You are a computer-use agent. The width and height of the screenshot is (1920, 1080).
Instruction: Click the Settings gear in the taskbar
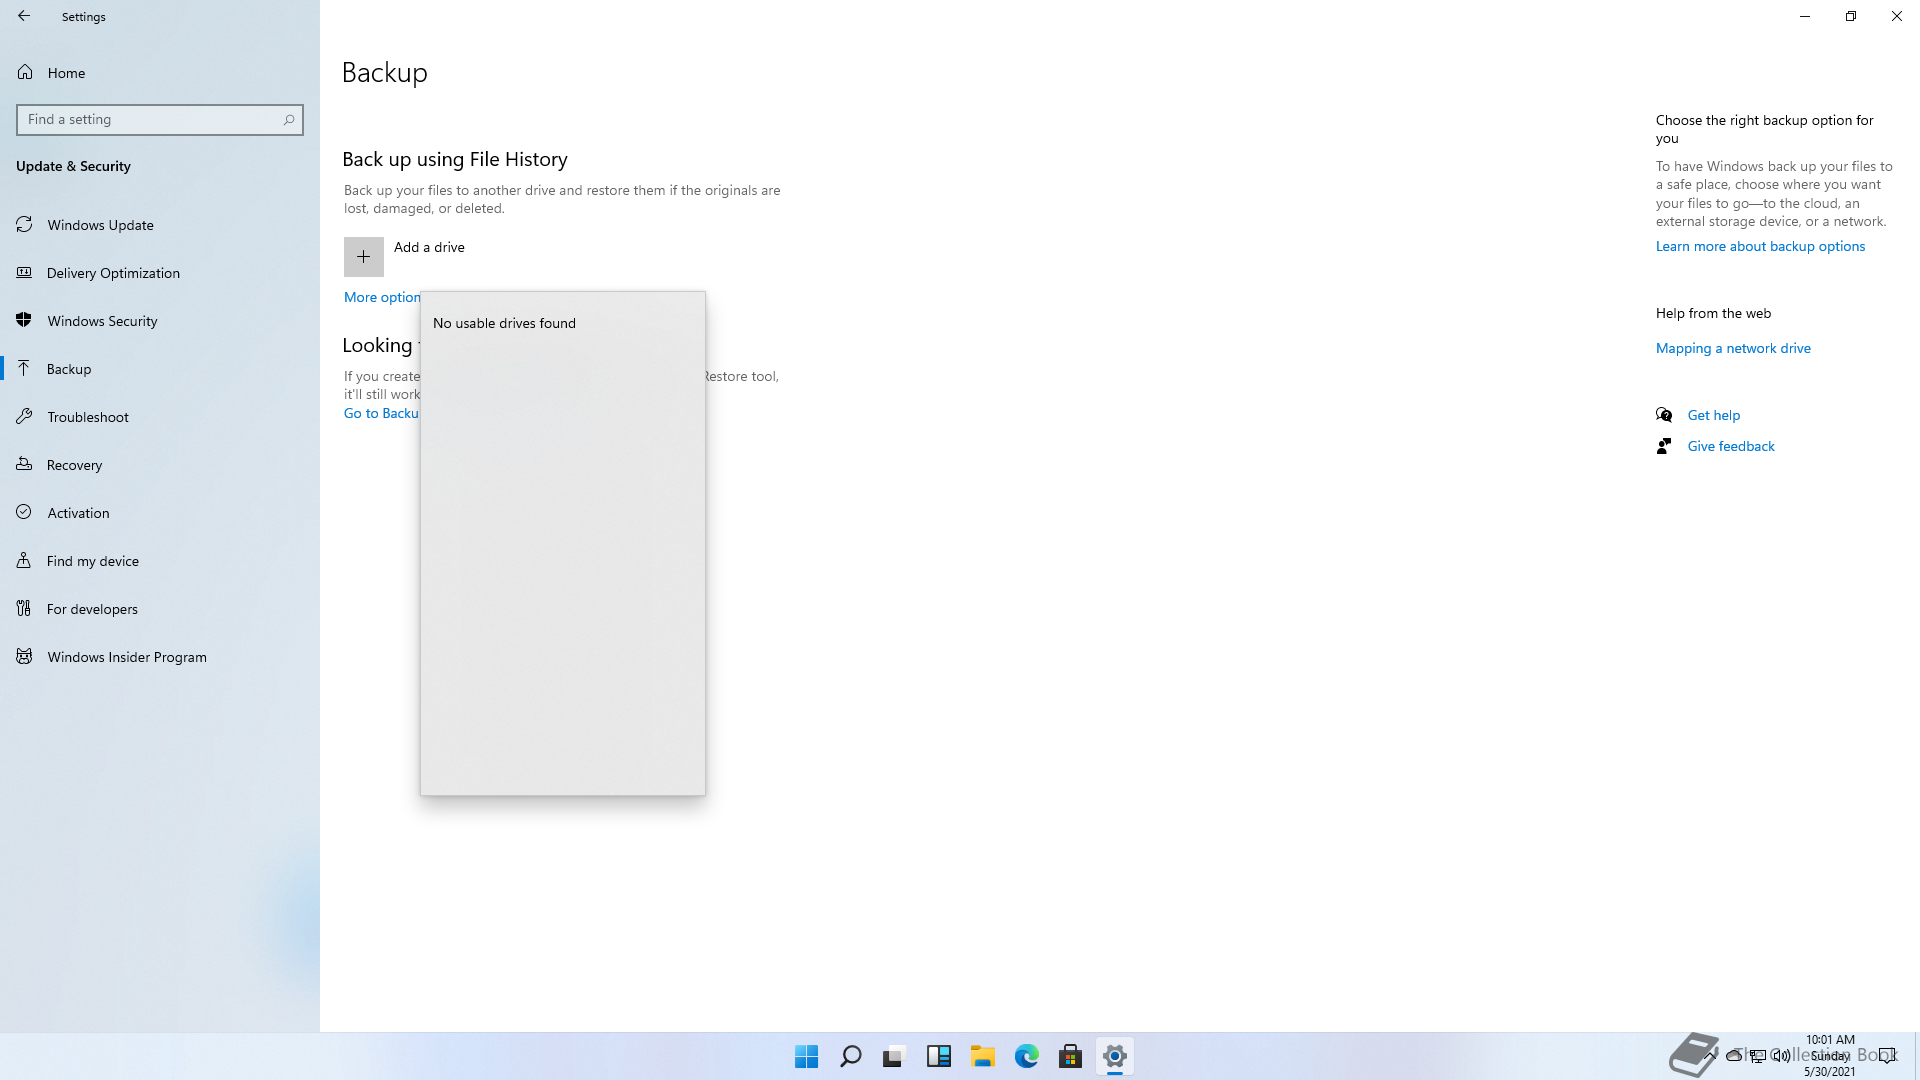[x=1115, y=1056]
